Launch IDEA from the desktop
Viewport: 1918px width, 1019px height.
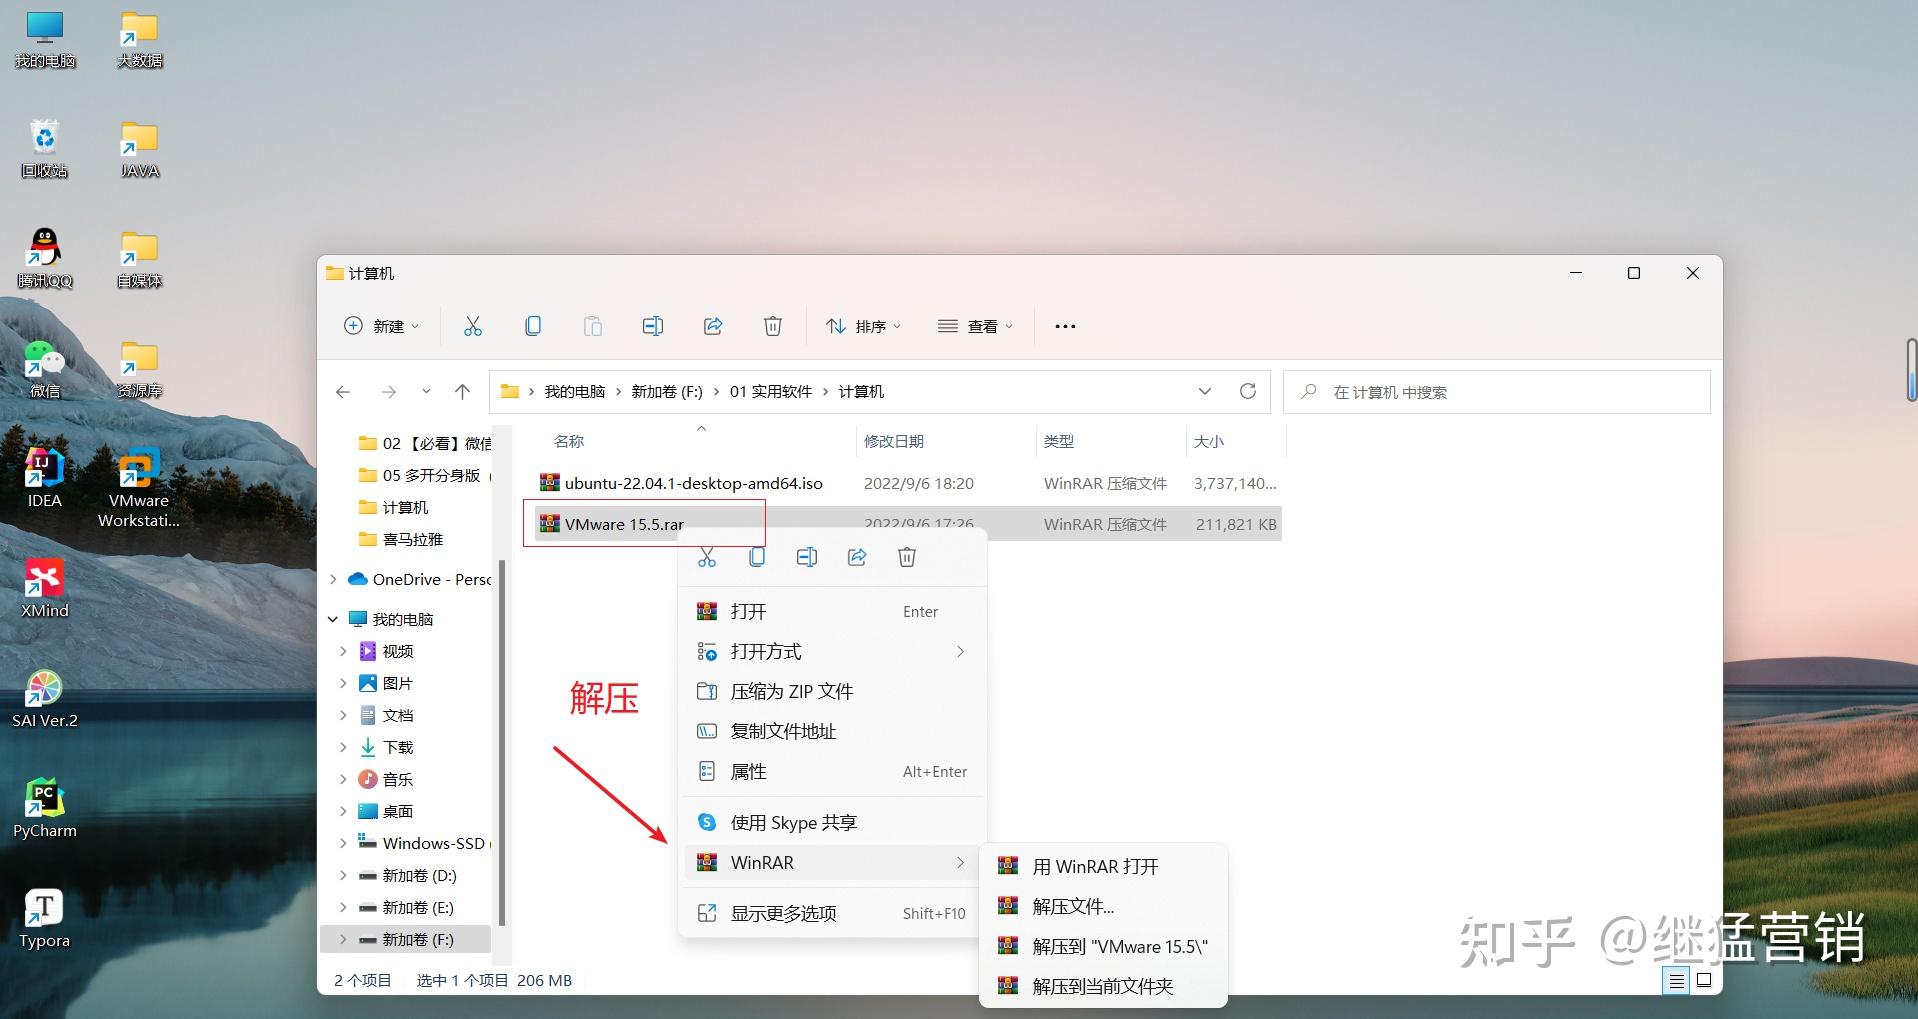coord(45,479)
